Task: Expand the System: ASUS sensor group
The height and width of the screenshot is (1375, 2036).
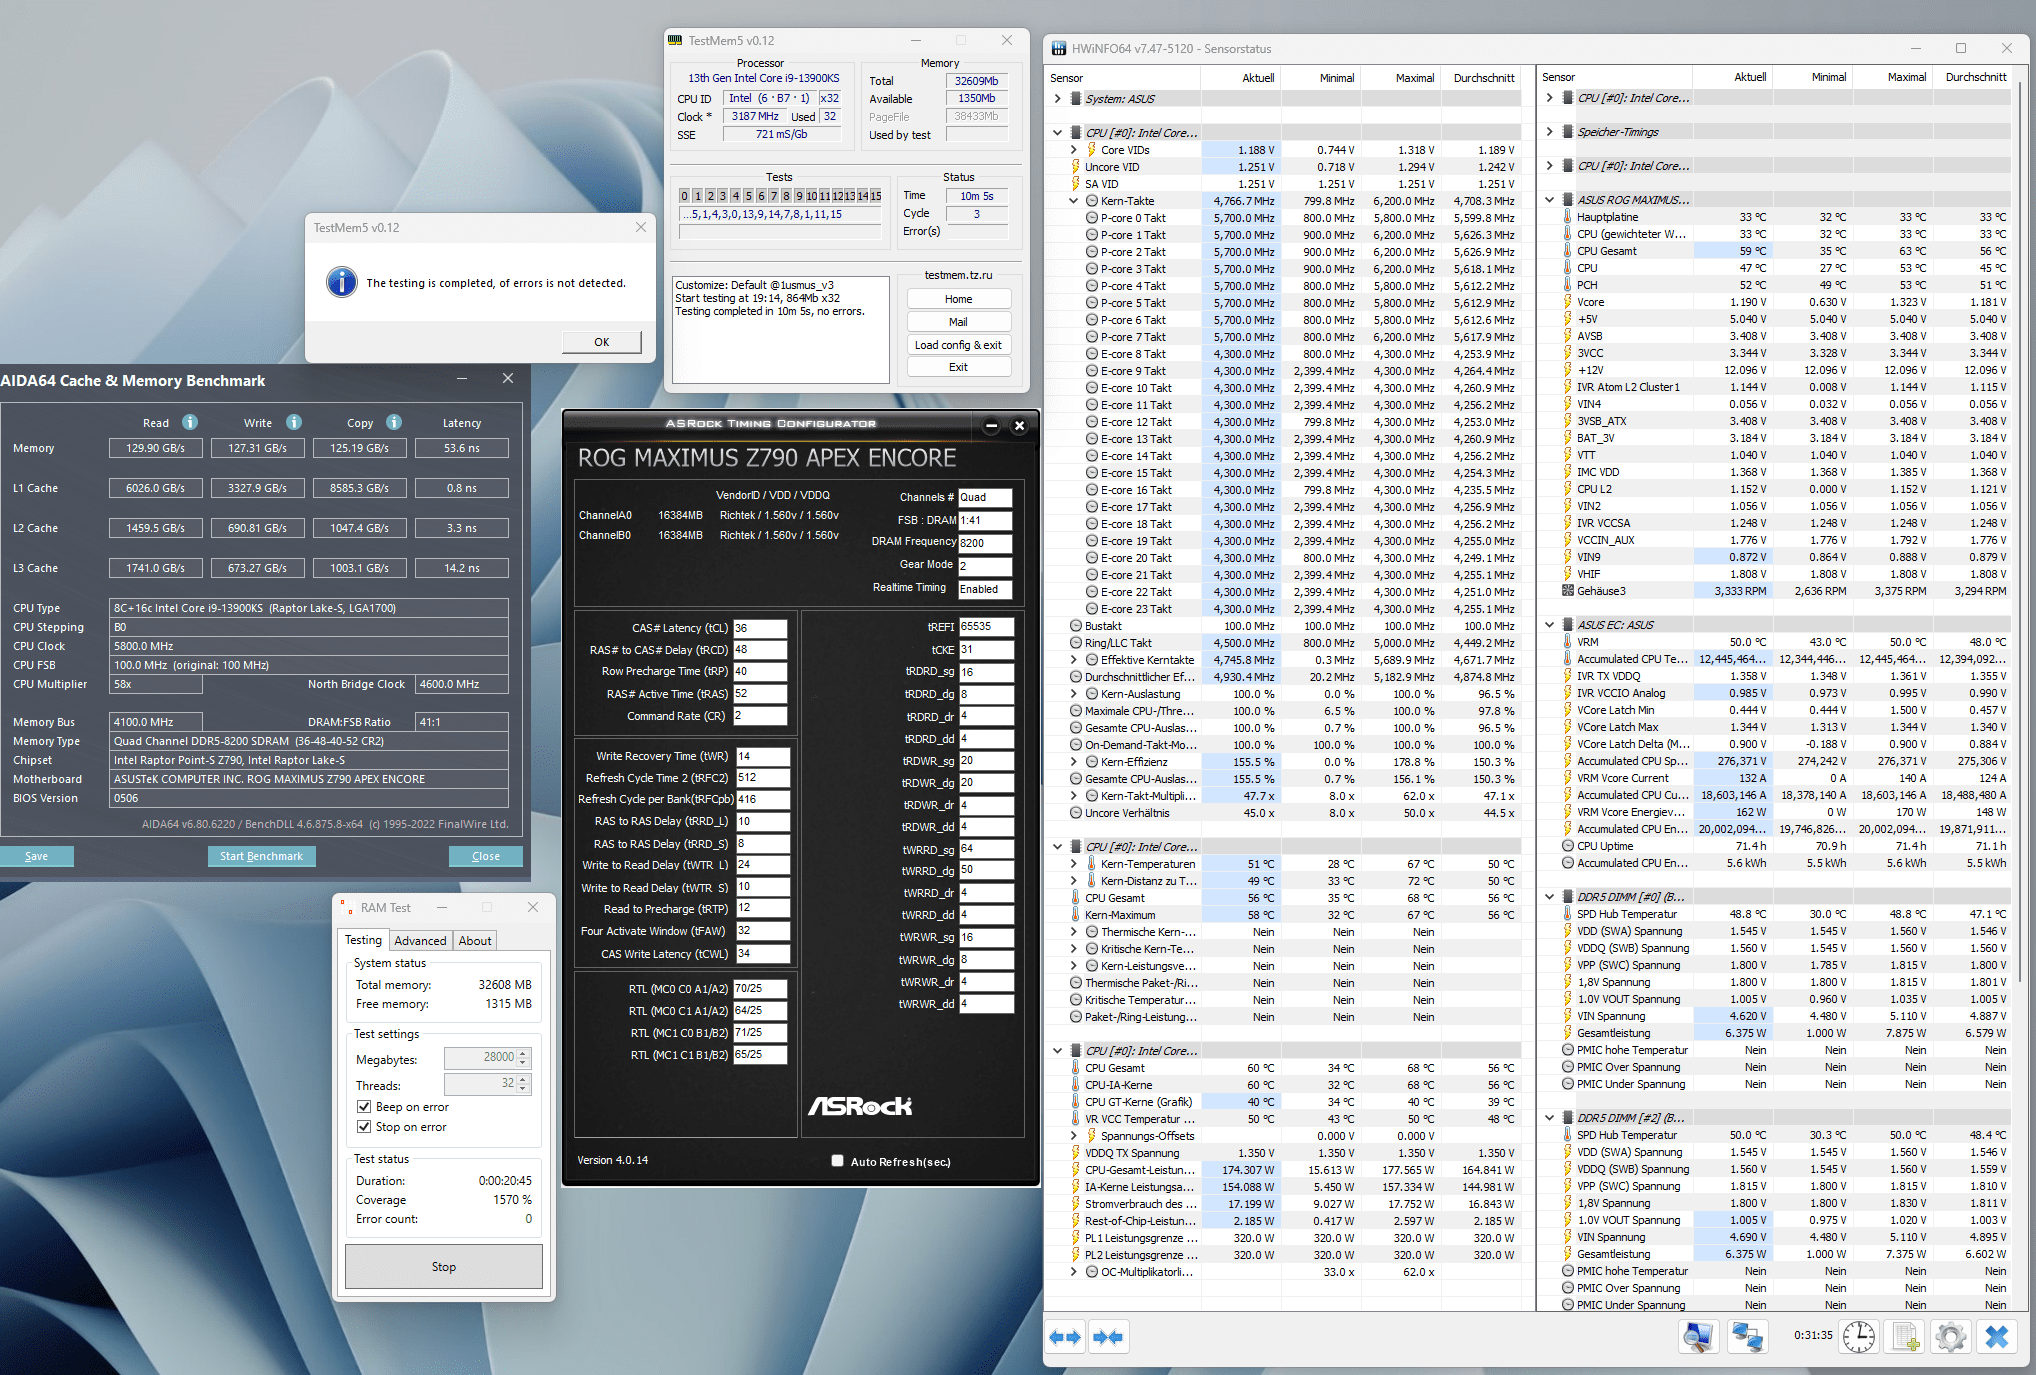Action: coord(1058,99)
